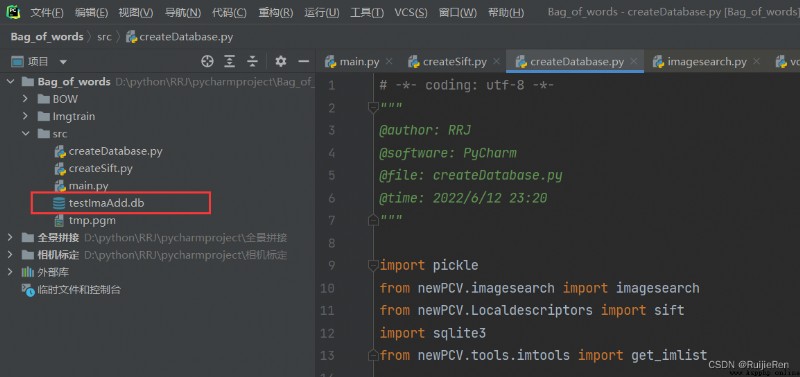Open project panel settings gear
Viewport: 800px width, 377px height.
281,62
